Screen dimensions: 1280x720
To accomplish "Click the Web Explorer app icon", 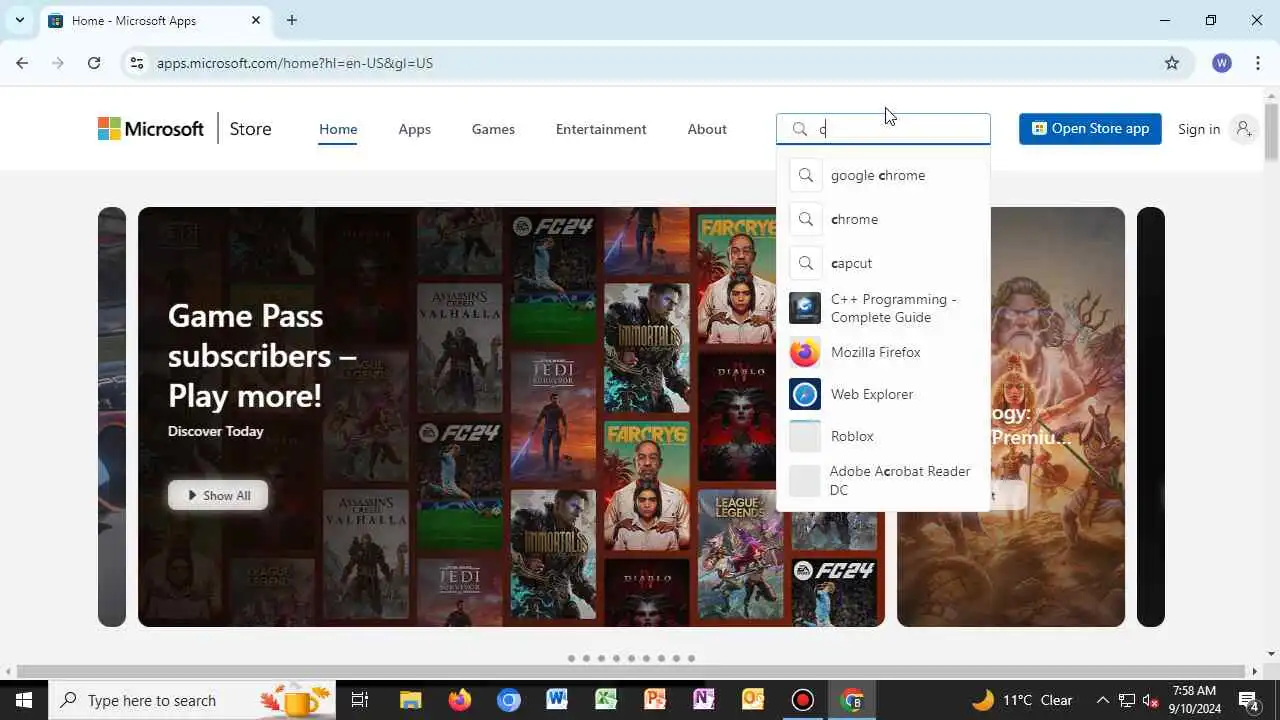I will [x=805, y=394].
